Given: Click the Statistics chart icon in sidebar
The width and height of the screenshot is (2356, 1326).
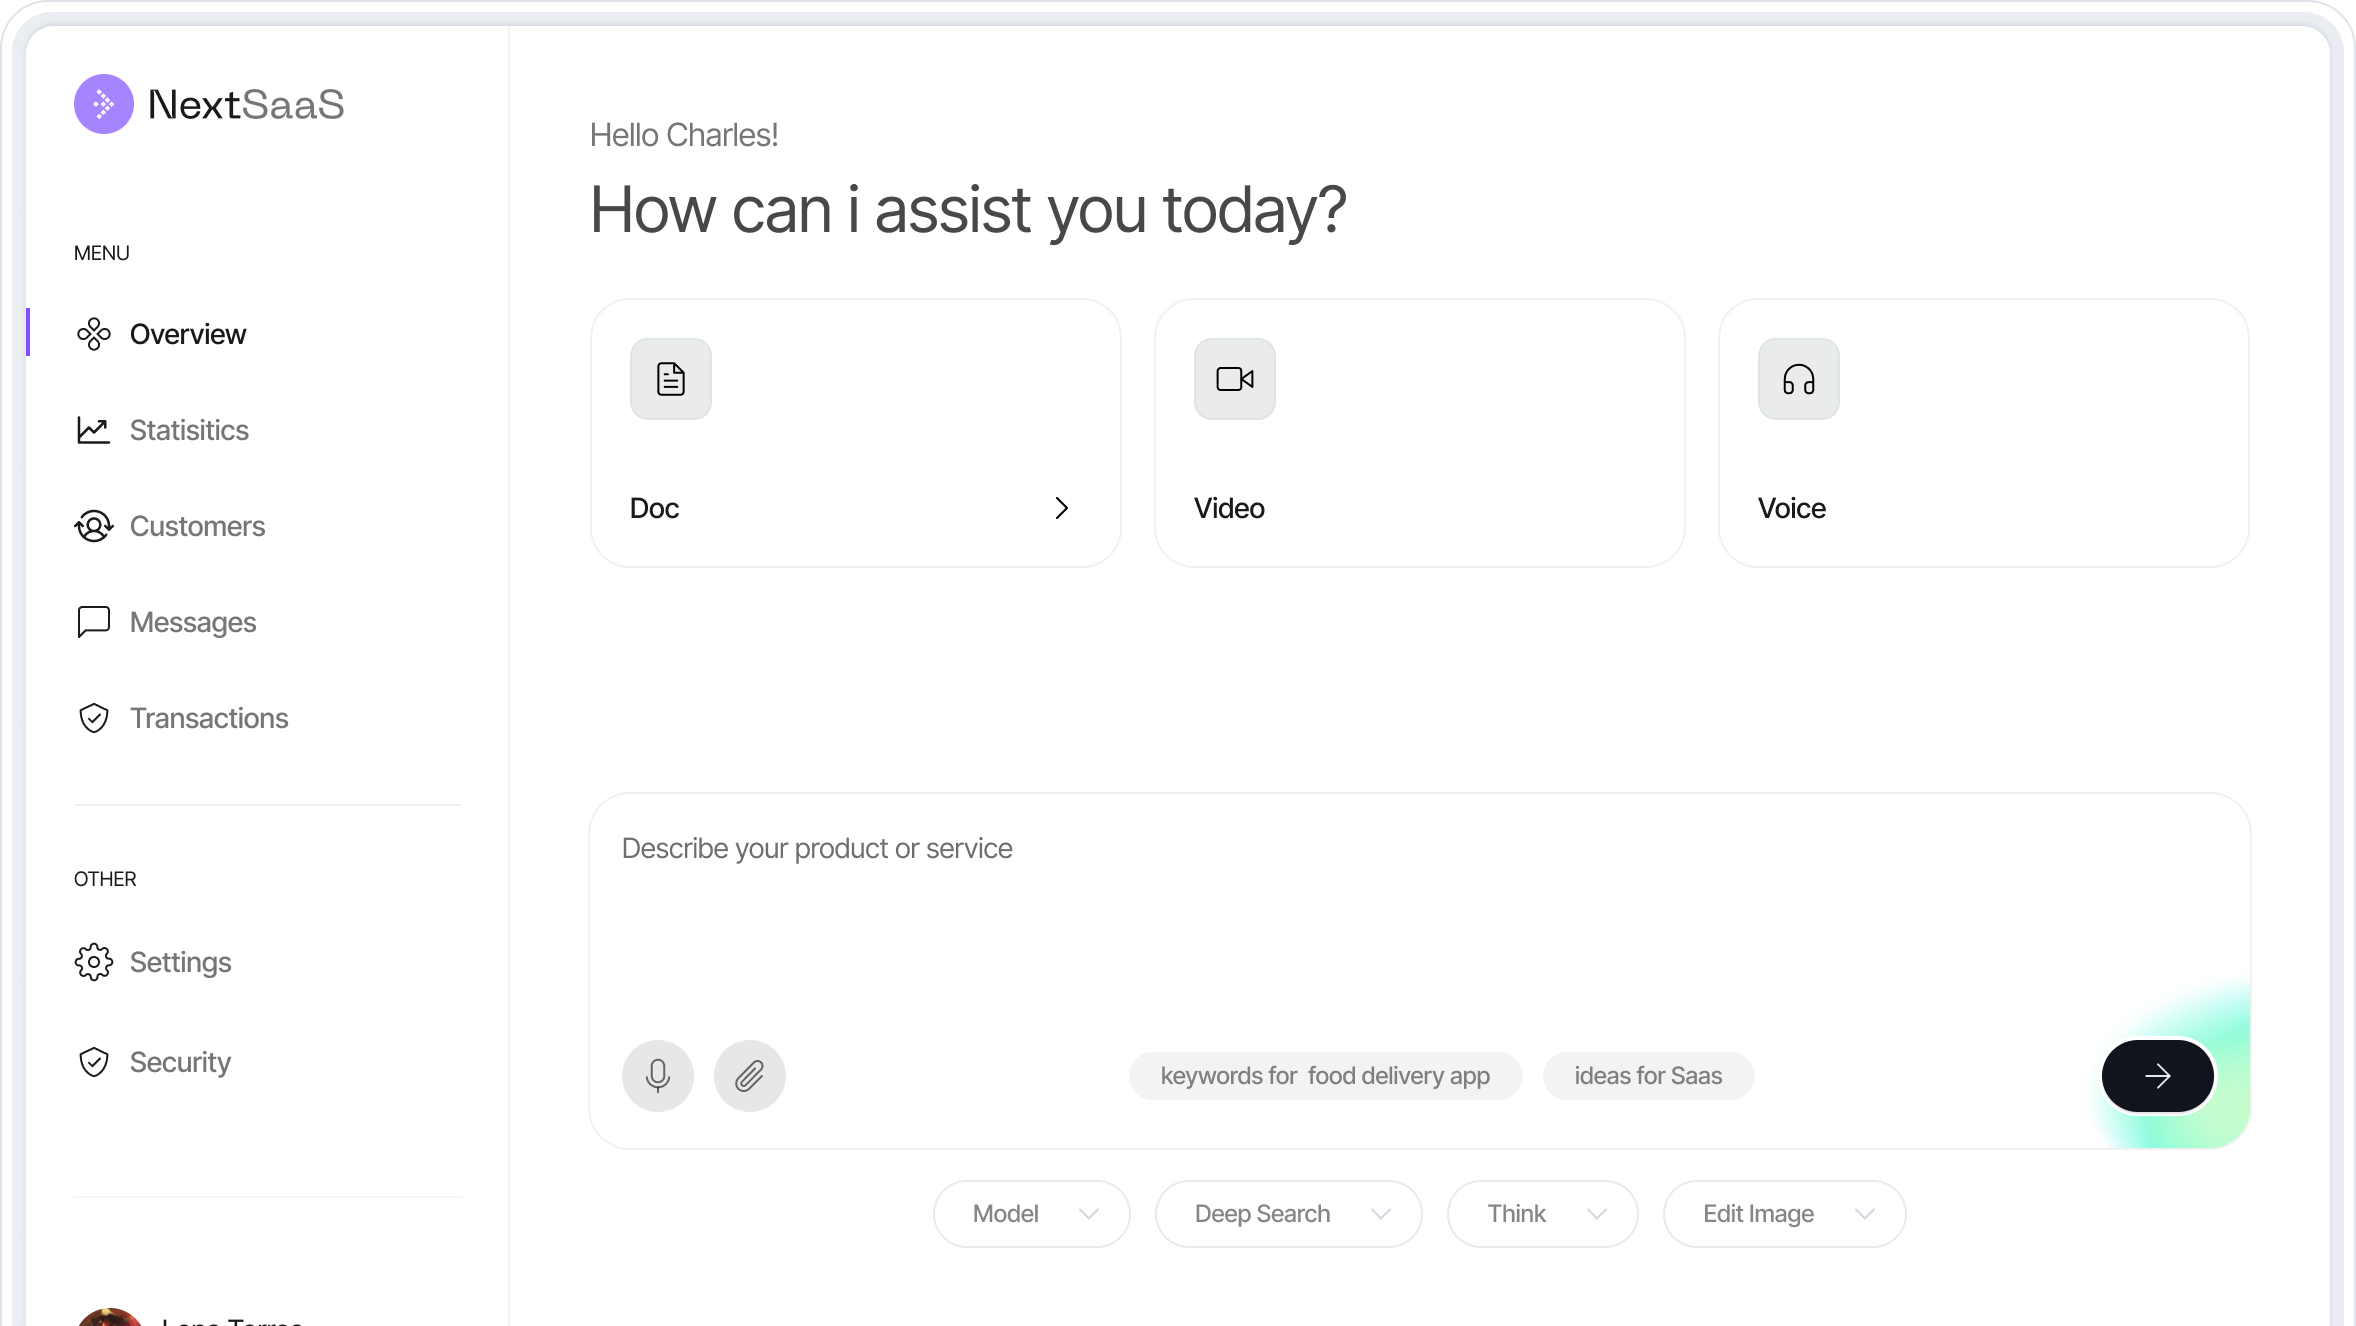Looking at the screenshot, I should pyautogui.click(x=94, y=430).
